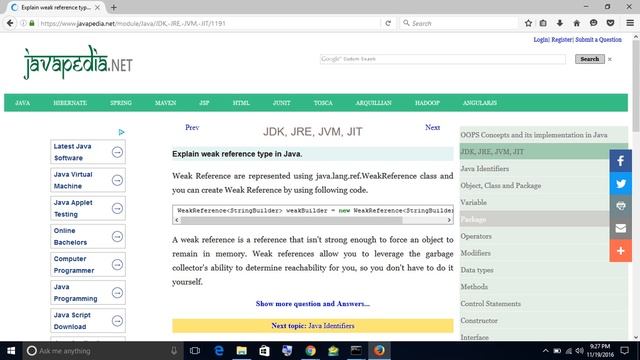Go to the Firefox home icon
This screenshot has height=360, width=640.
click(x=576, y=23)
